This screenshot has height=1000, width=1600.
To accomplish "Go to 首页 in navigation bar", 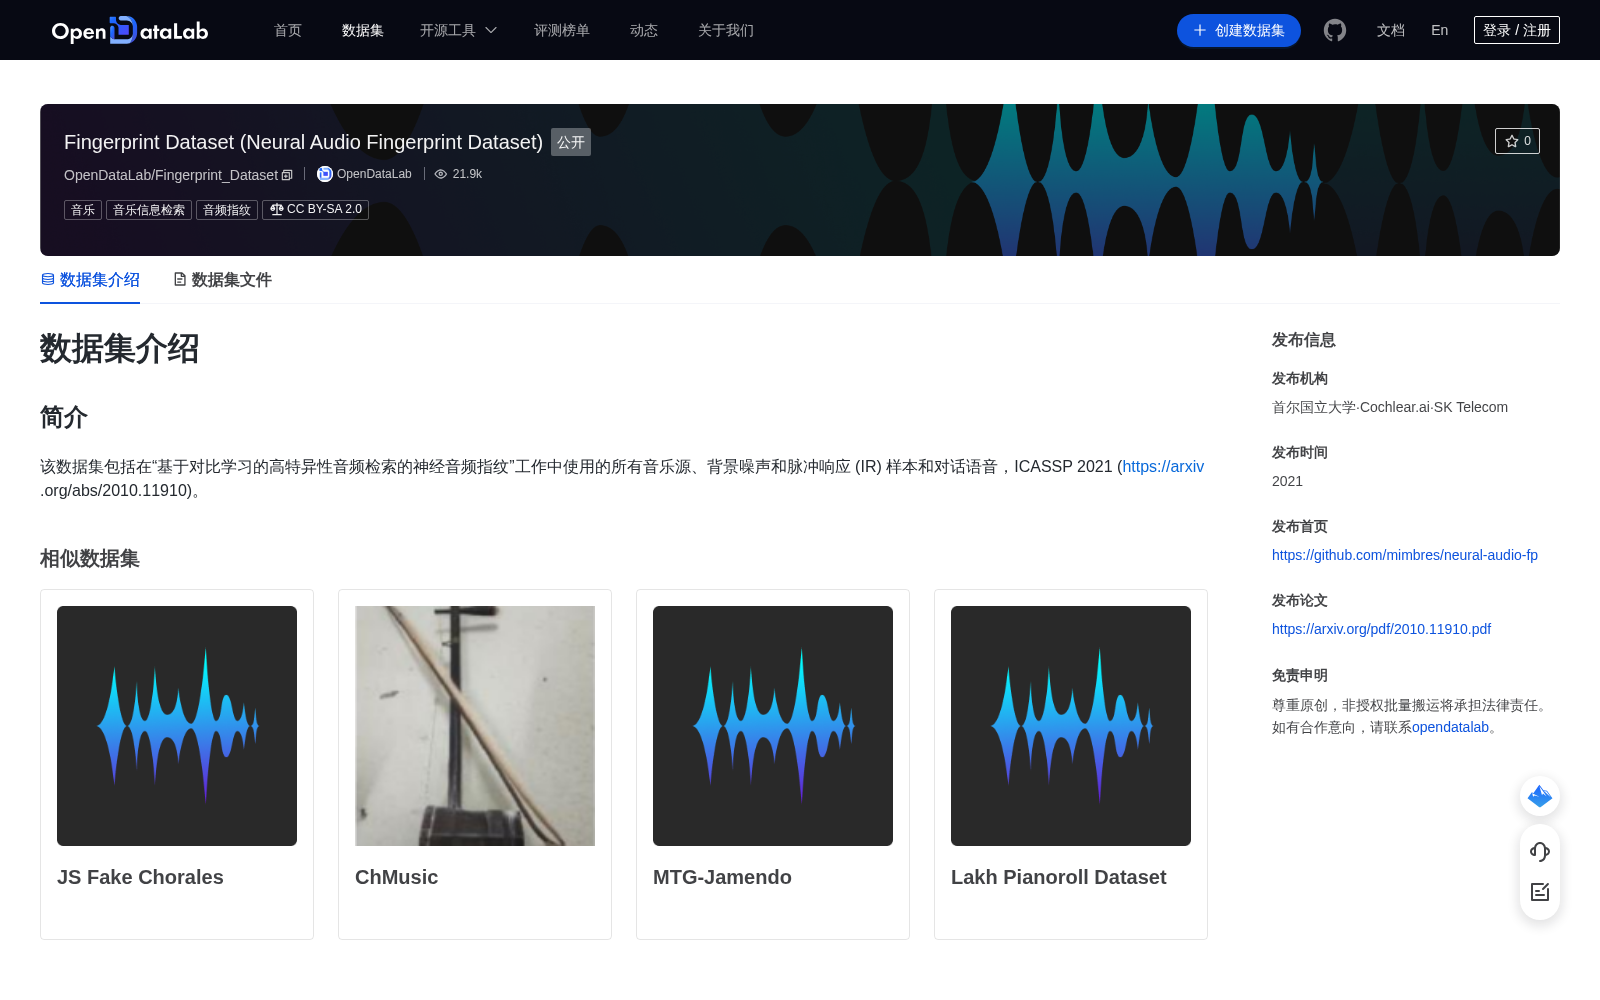I will click(x=288, y=30).
